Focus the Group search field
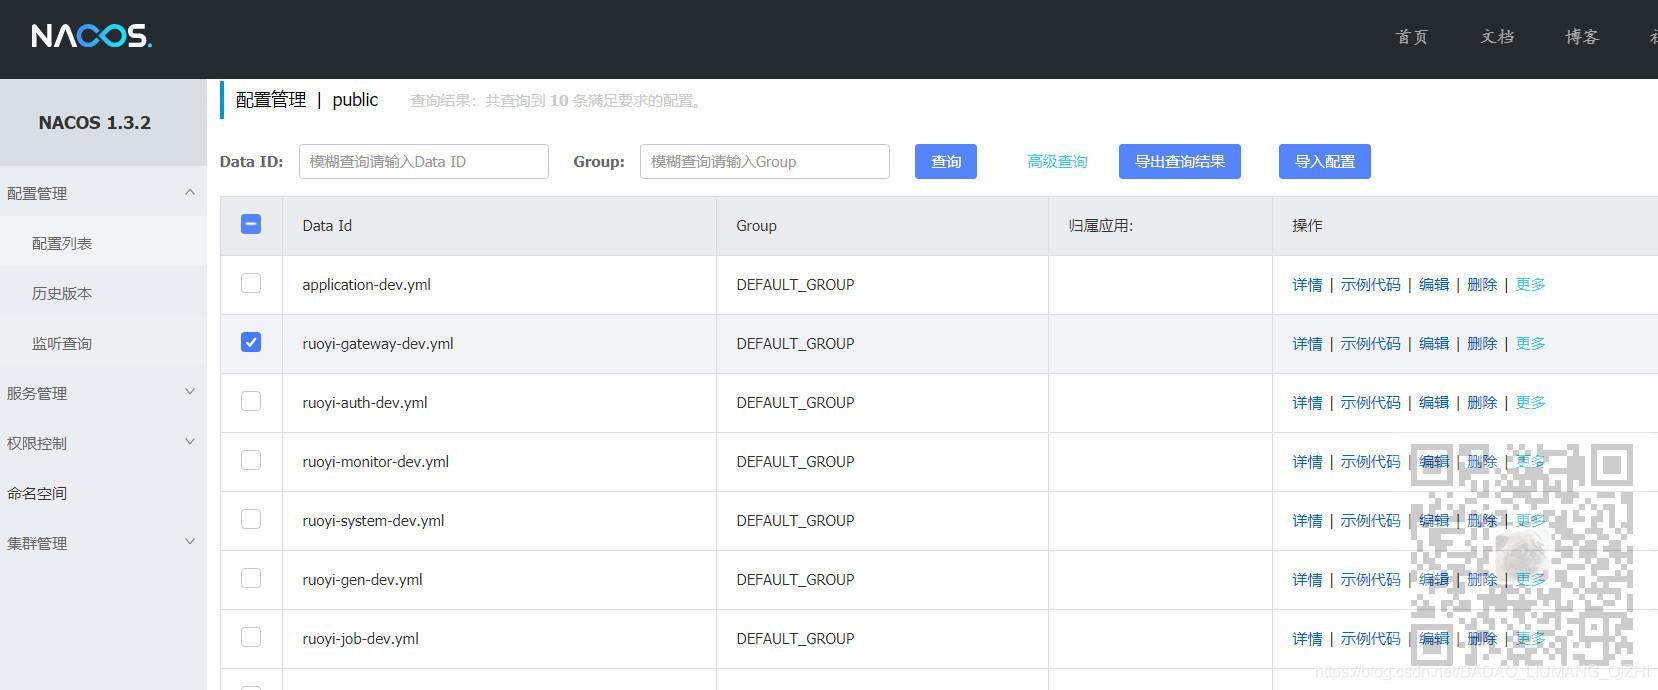1658x690 pixels. pyautogui.click(x=765, y=162)
